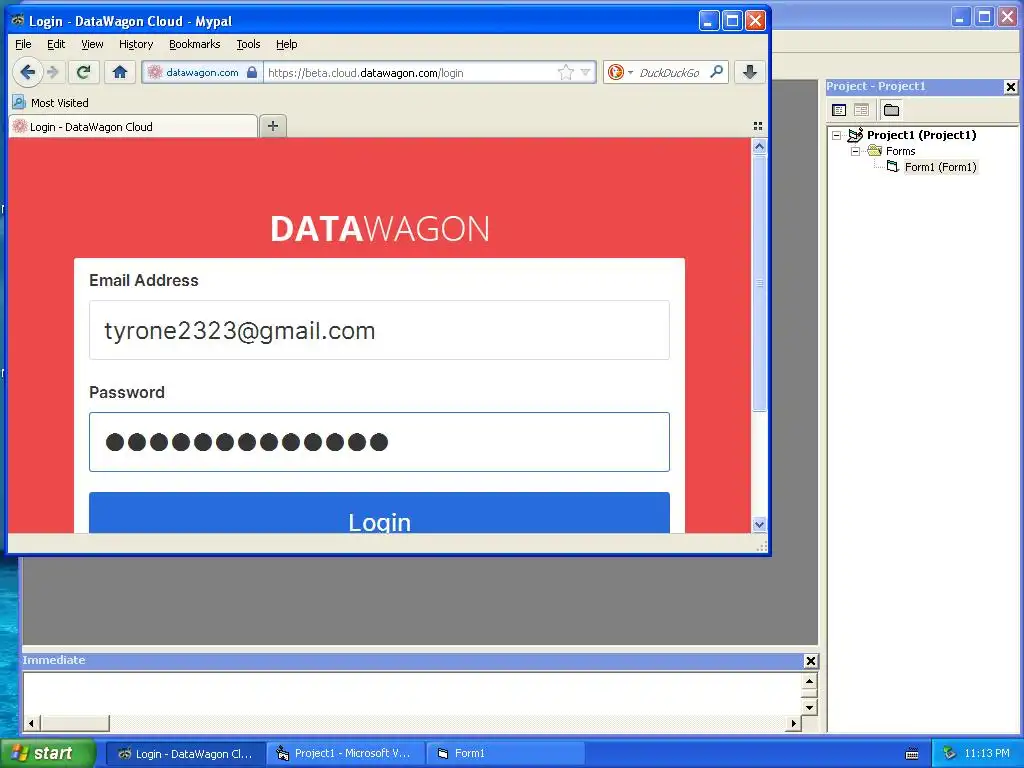Screen dimensions: 1024x768
Task: Select the Forms folder in project tree
Action: 900,151
